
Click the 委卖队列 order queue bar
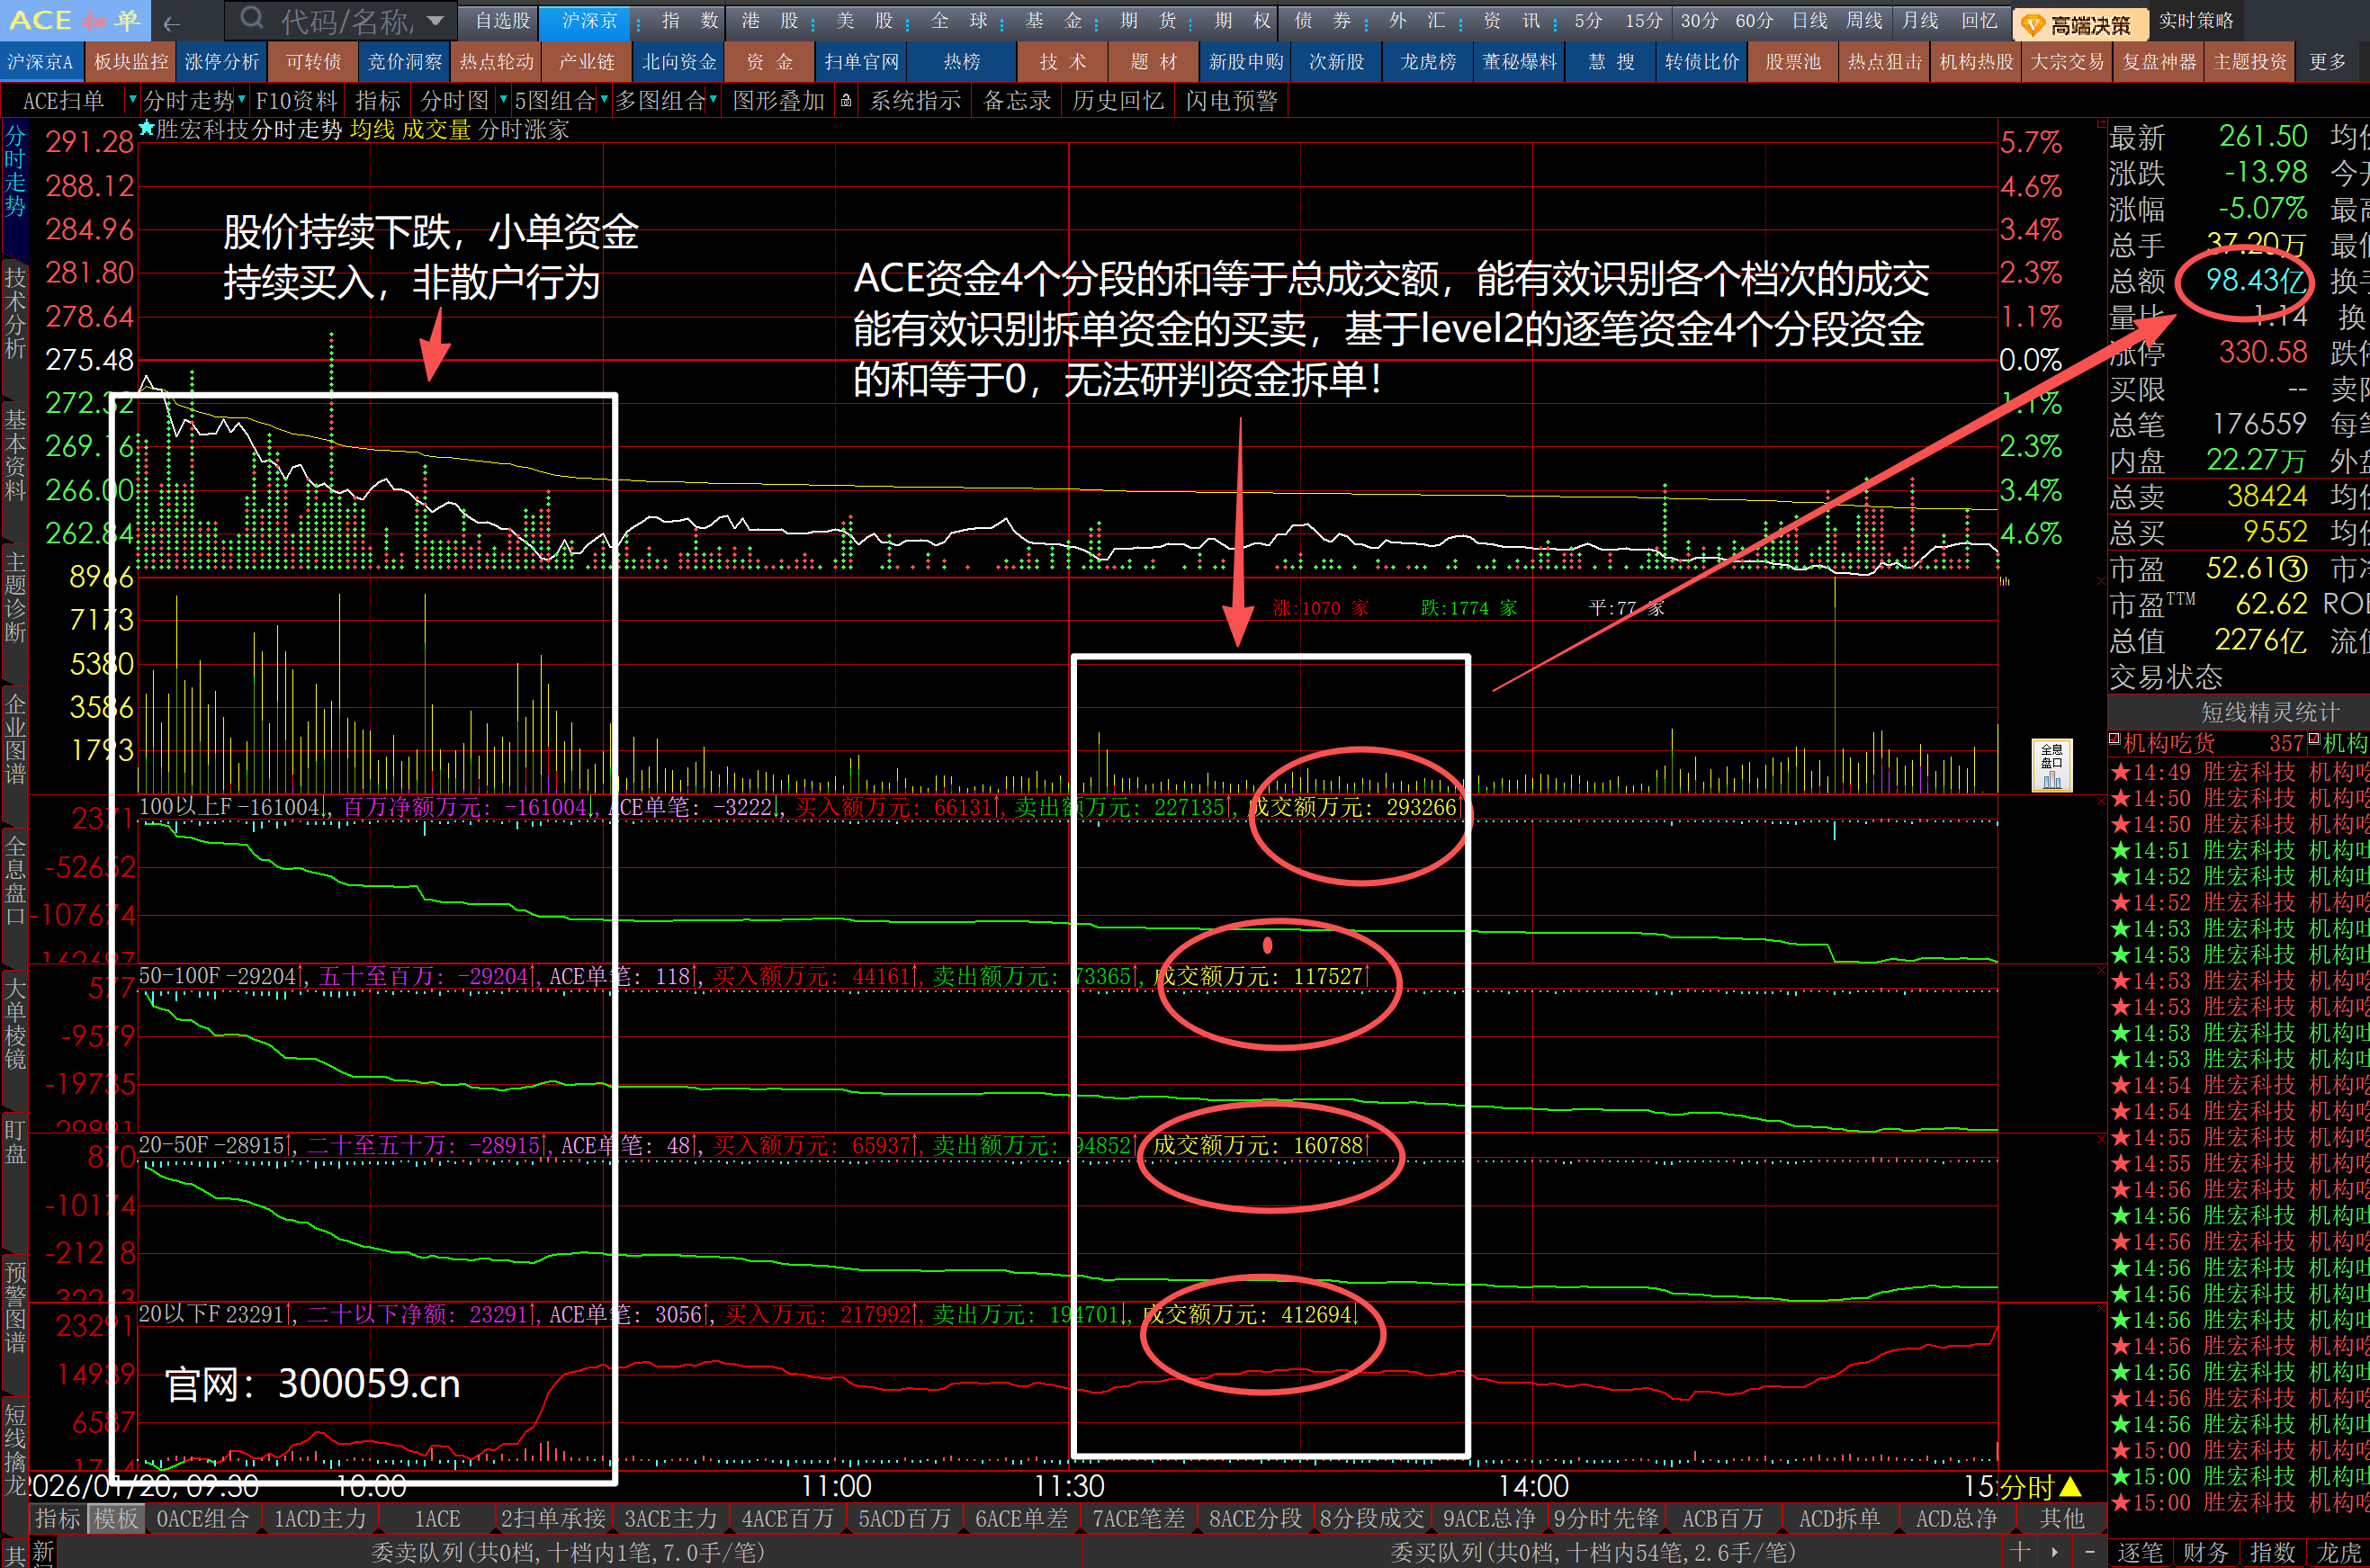tap(567, 1552)
